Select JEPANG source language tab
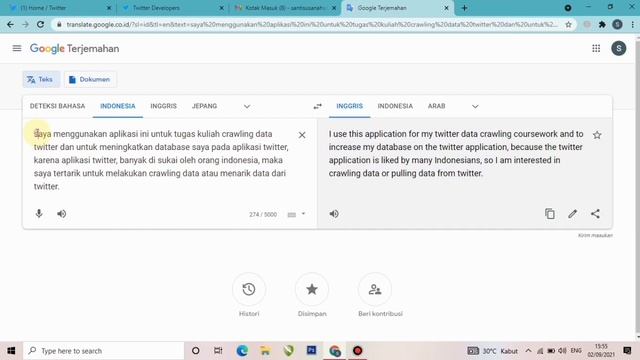 (204, 106)
